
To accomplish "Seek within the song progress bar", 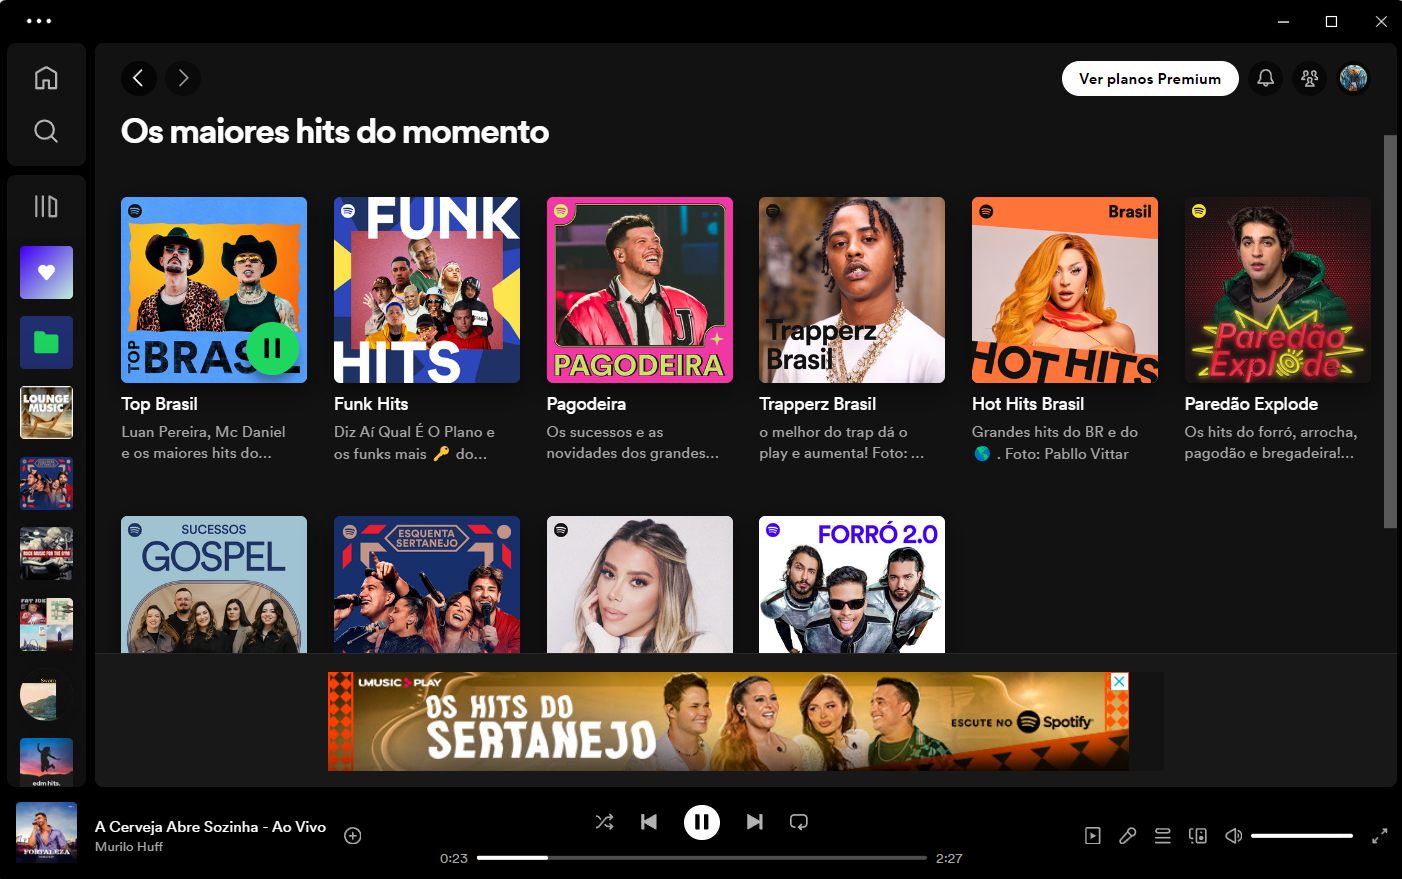I will [x=702, y=858].
